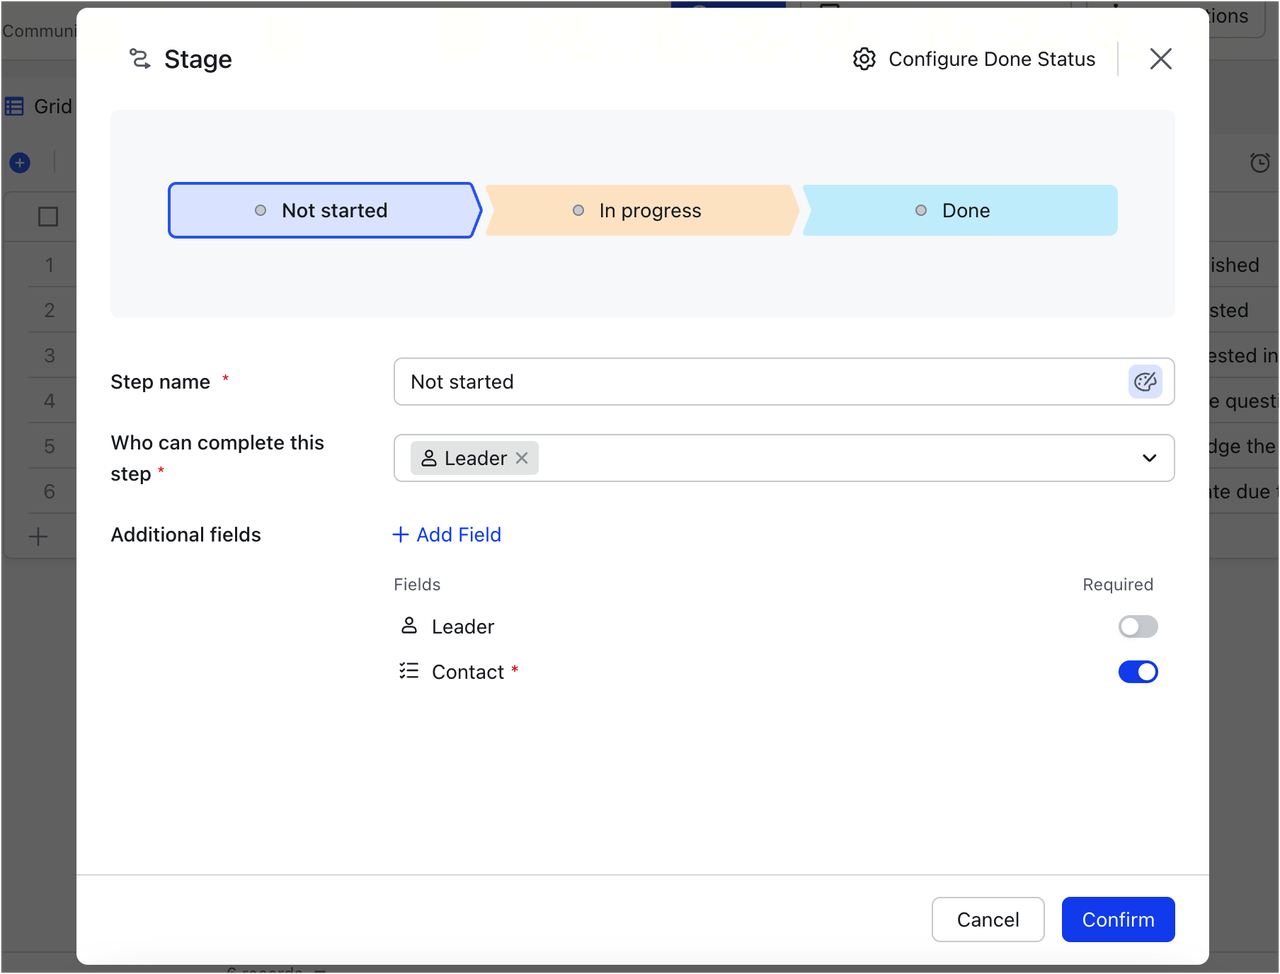Screen dimensions: 1280x974
Task: Close the Stage dialog
Action: pyautogui.click(x=1160, y=59)
